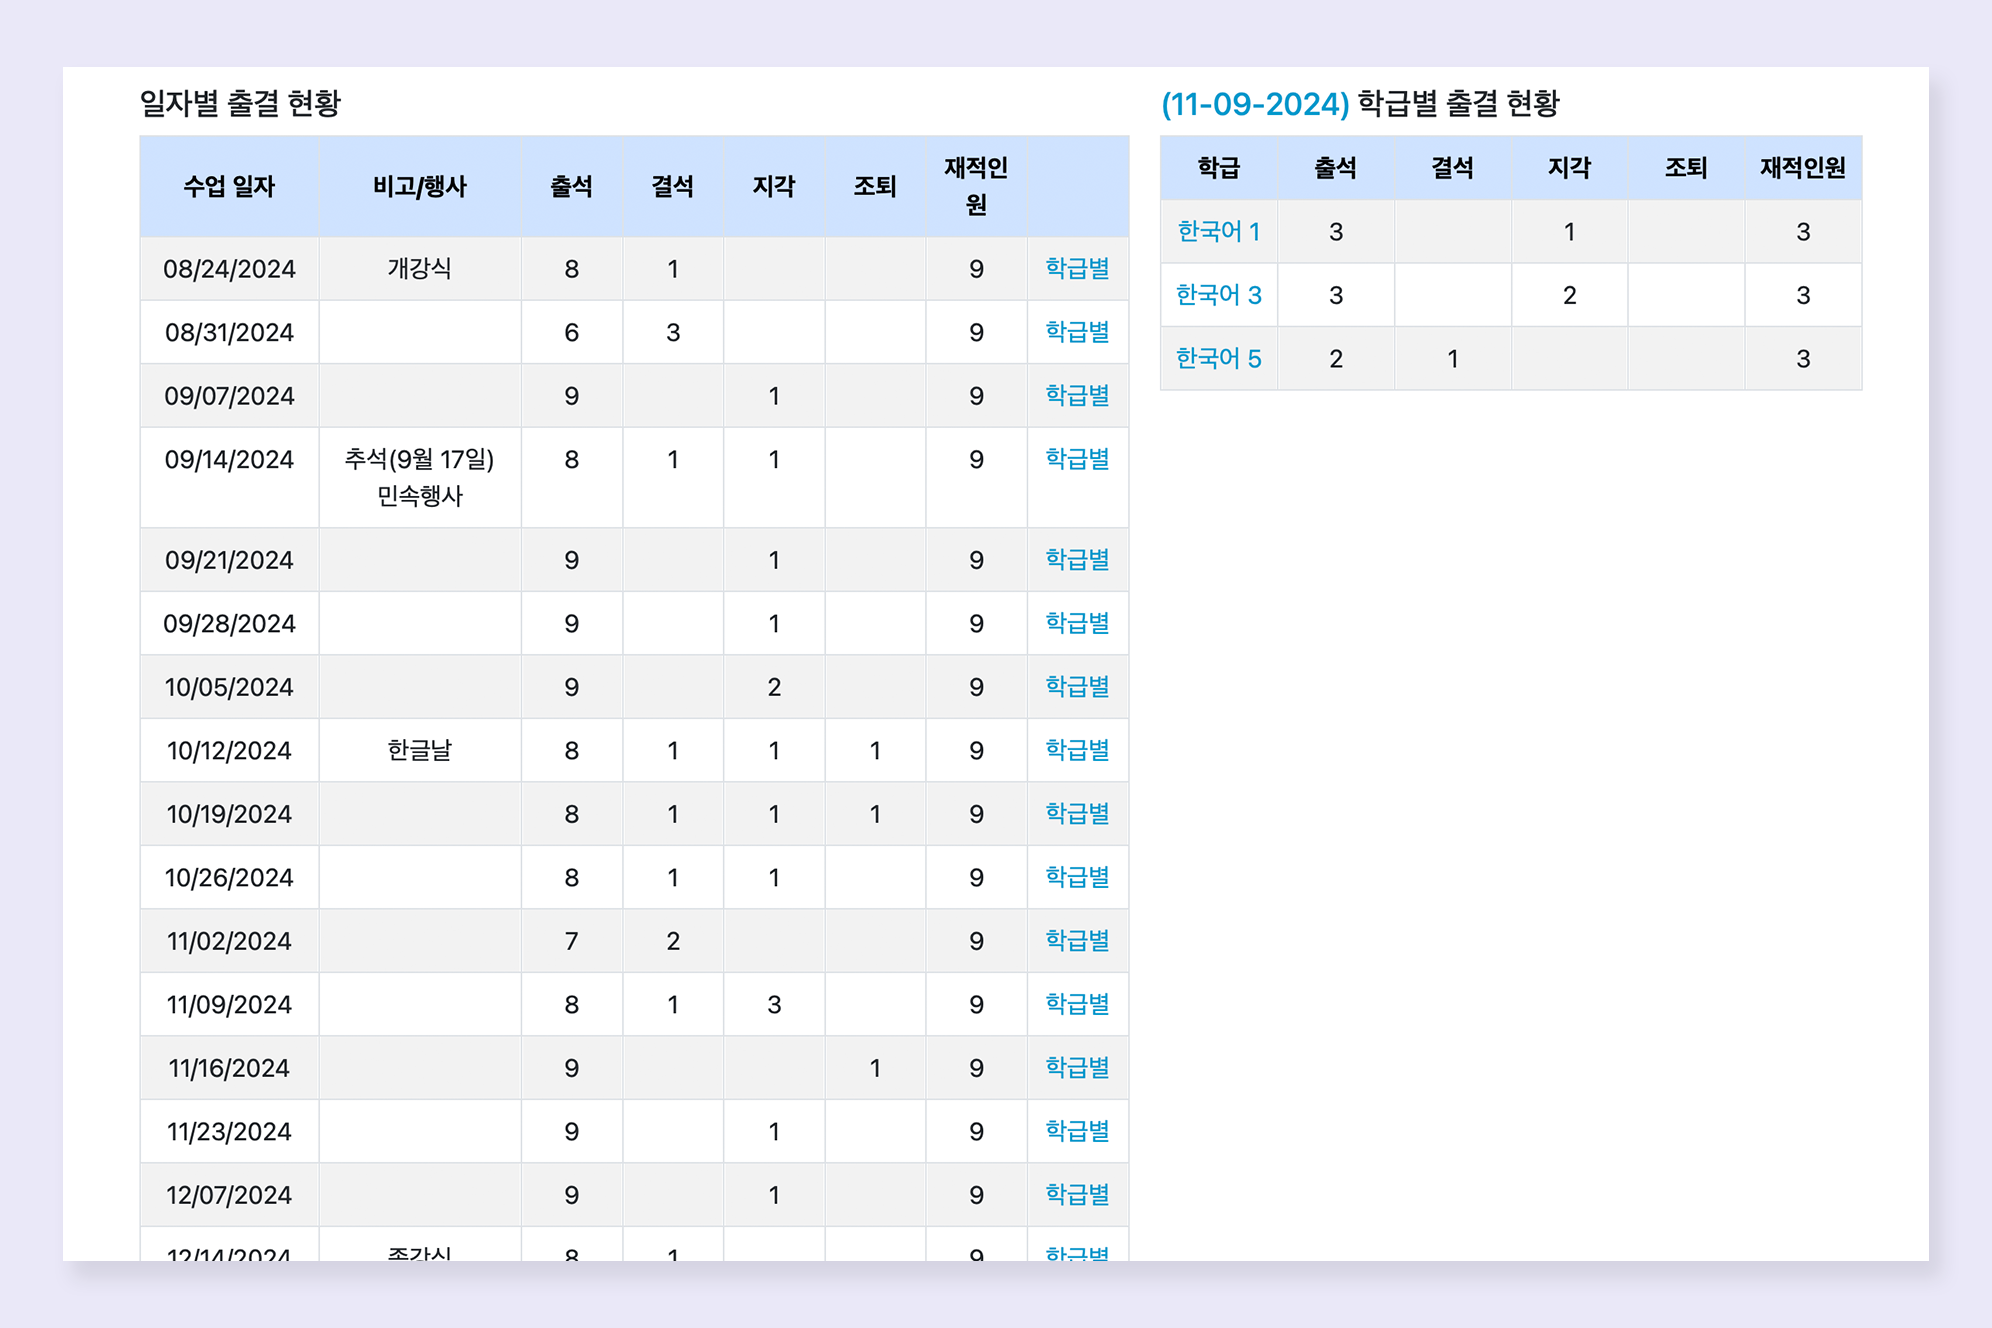The height and width of the screenshot is (1328, 1992).
Task: Select 결석 value 3 in 08/31/2024 row
Action: coord(673,332)
